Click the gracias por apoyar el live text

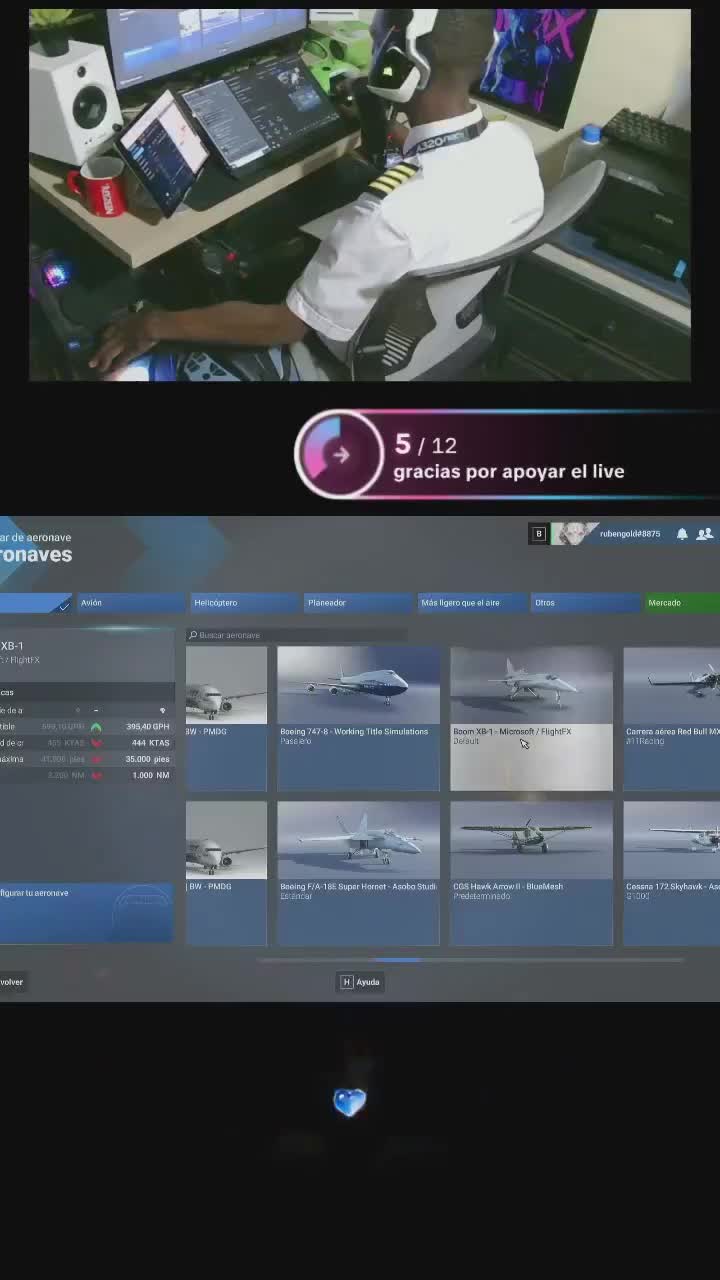509,472
